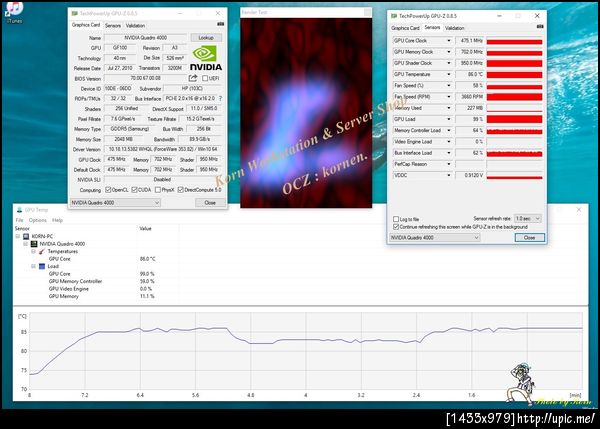Click the BIOS export share icon
This screenshot has height=429, width=600.
click(193, 78)
